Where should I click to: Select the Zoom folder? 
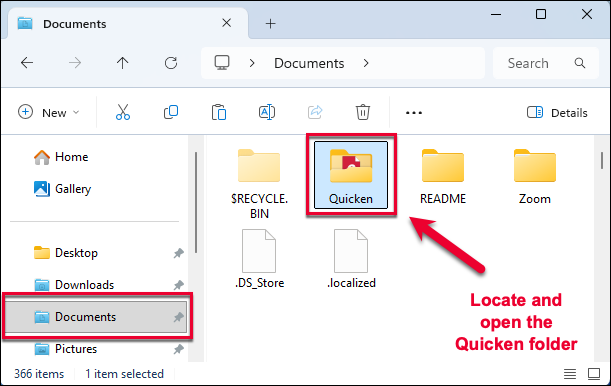click(535, 176)
